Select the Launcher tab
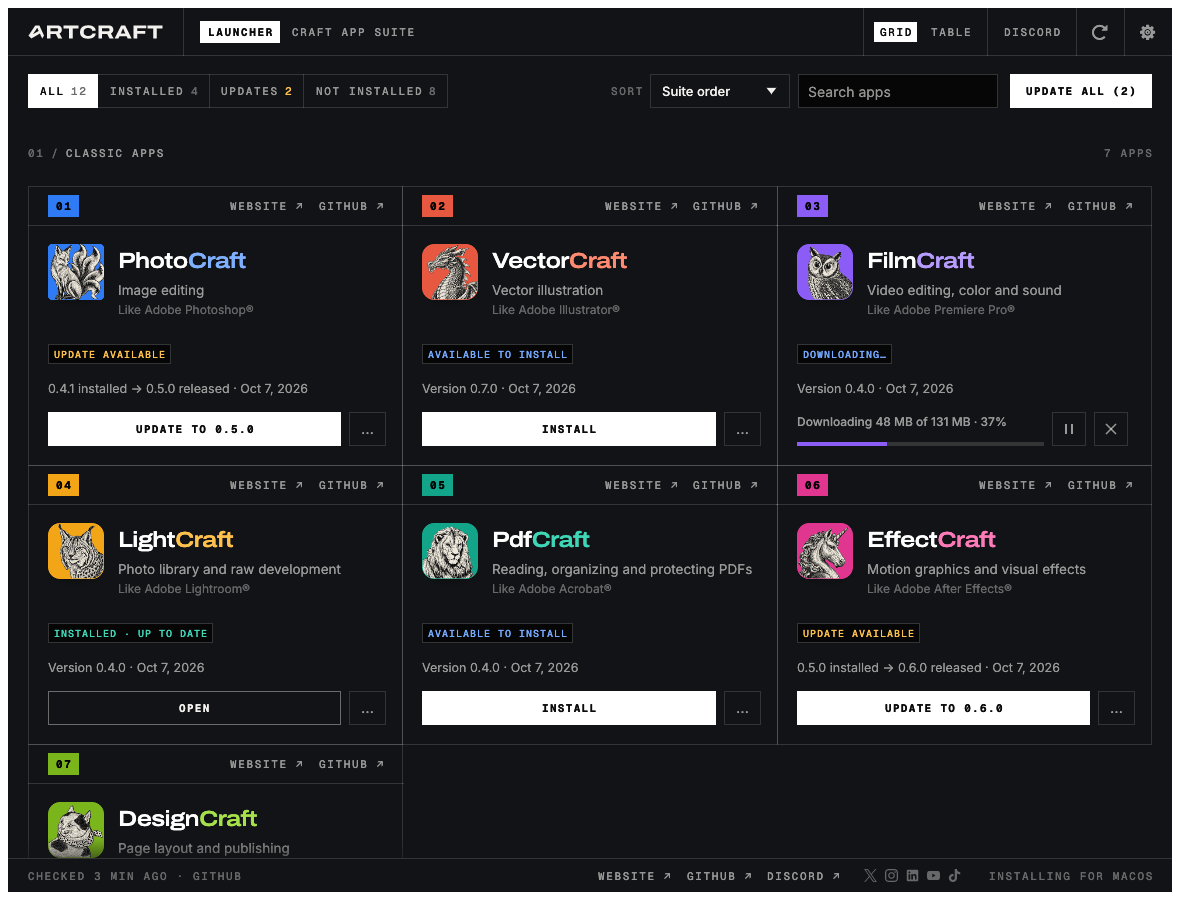1180x900 pixels. click(x=240, y=32)
